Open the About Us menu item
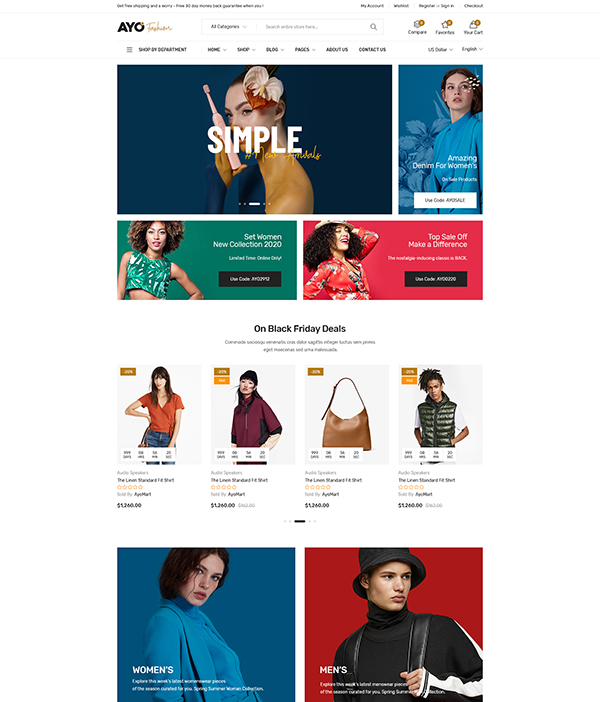Image resolution: width=600 pixels, height=702 pixels. [337, 50]
